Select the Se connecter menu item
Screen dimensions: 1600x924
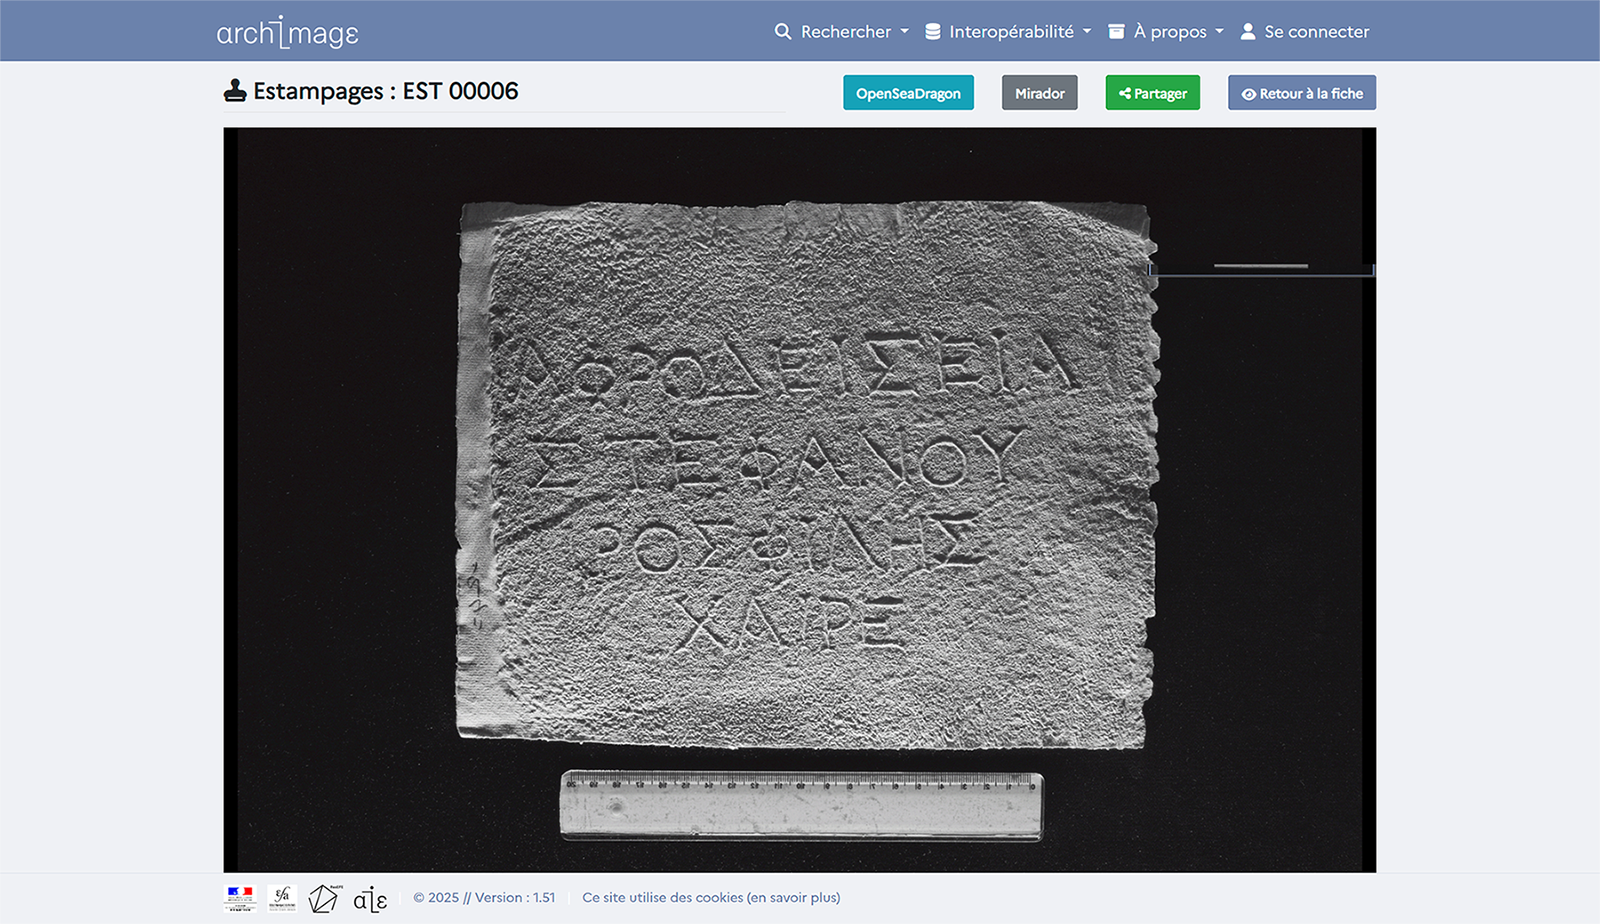click(1316, 32)
